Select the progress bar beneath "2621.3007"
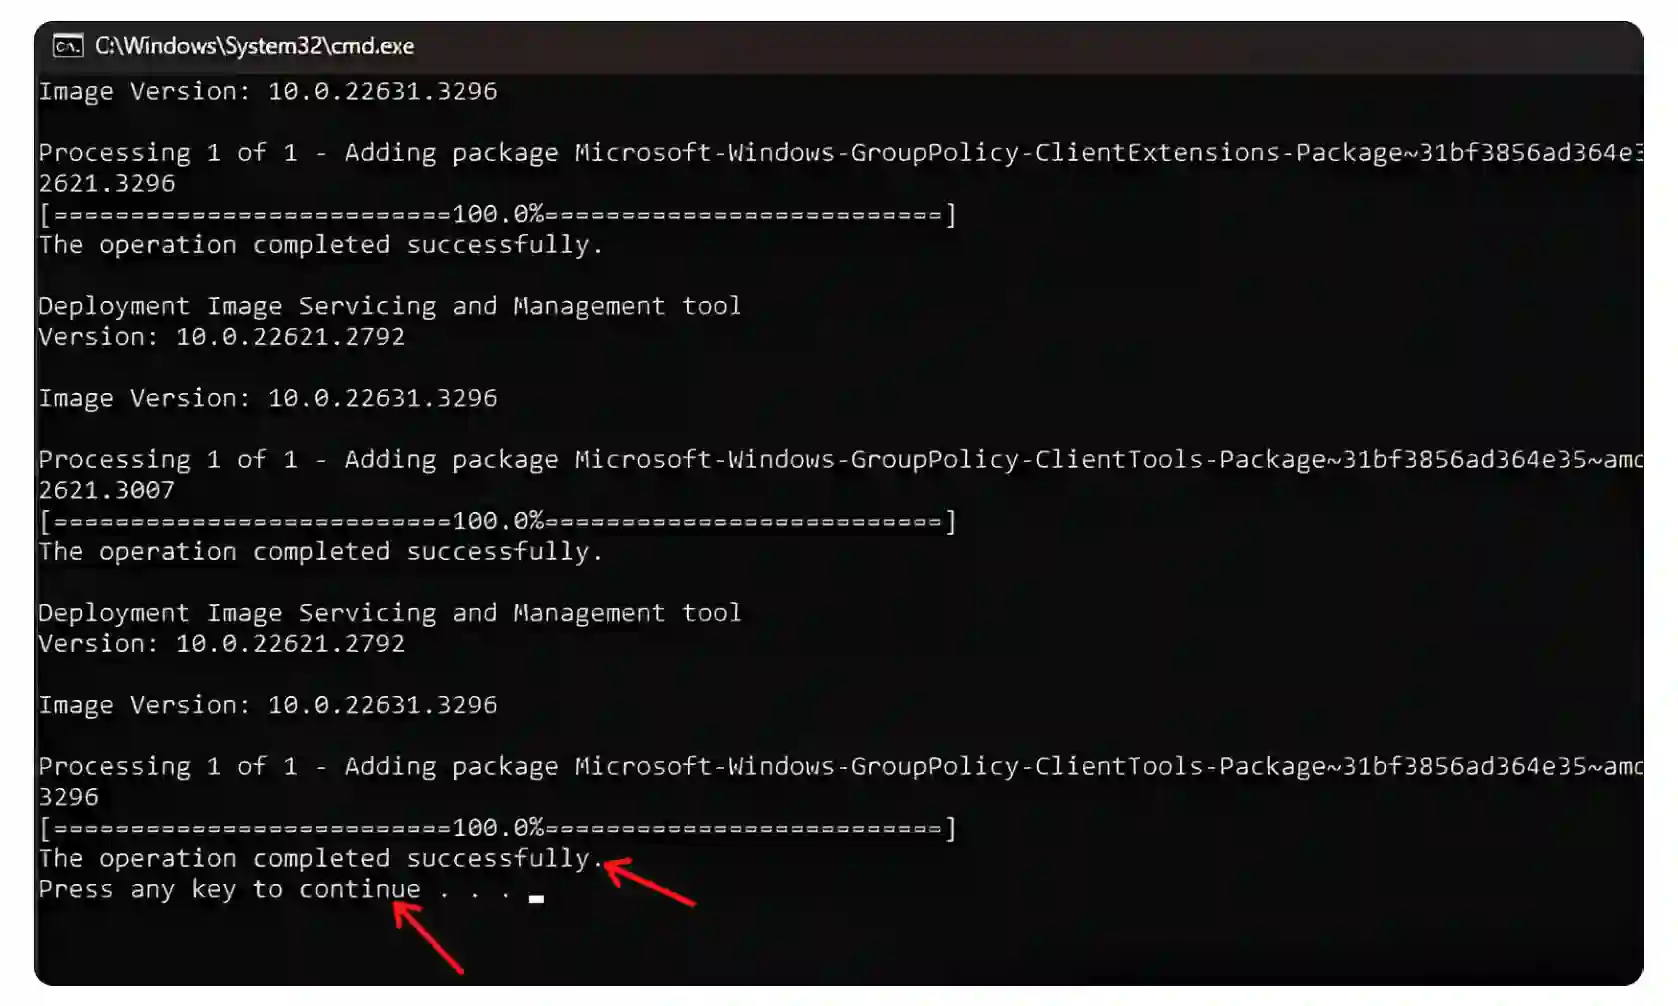The width and height of the screenshot is (1678, 1006). click(498, 521)
